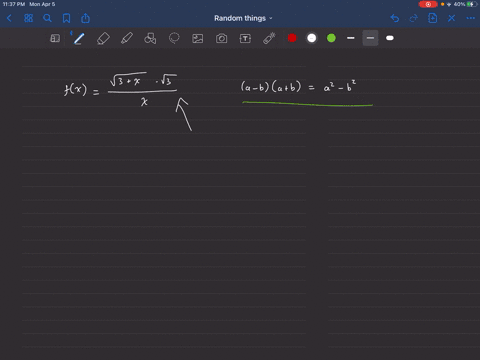Redo the last undone action
The height and width of the screenshot is (360, 480).
(413, 18)
